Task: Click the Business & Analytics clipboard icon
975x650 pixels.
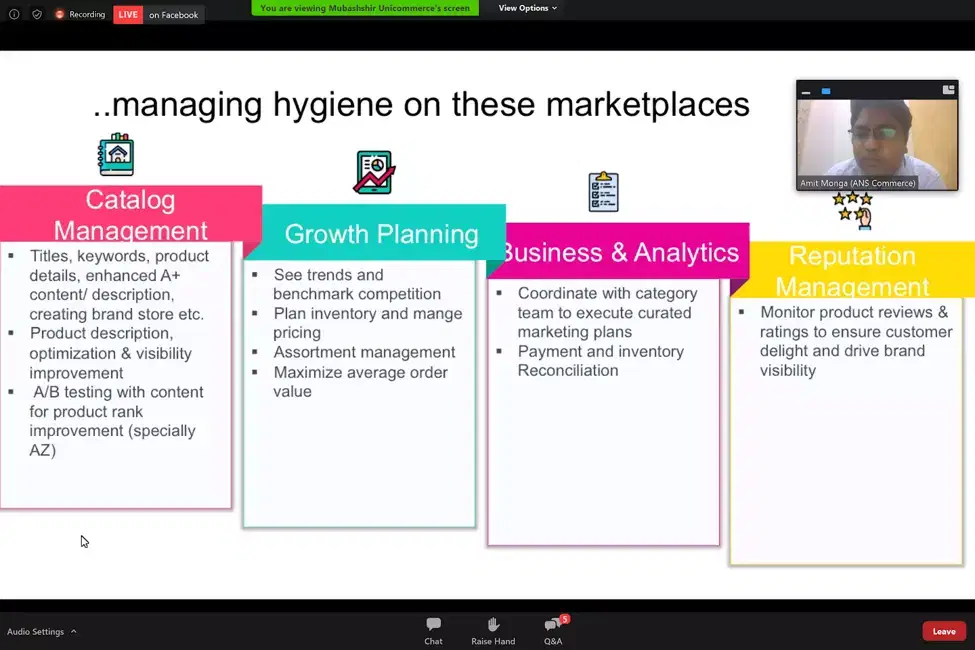Action: 604,192
